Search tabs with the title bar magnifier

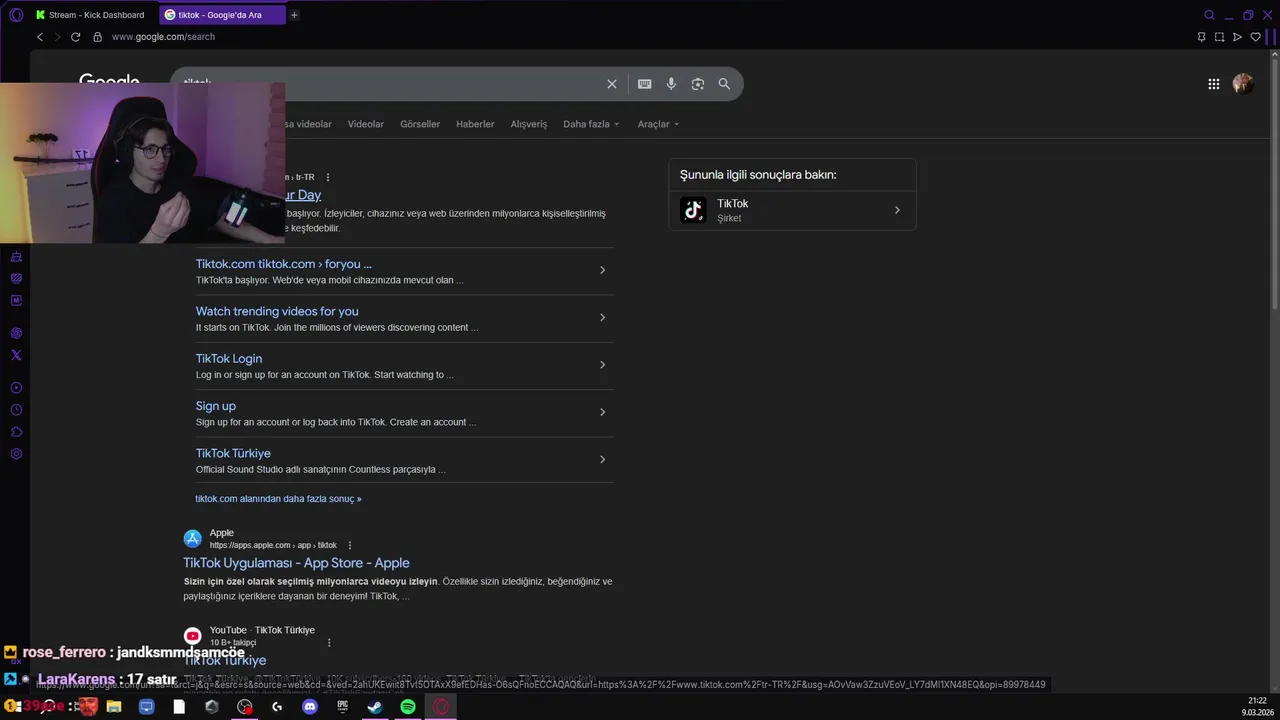[x=1210, y=15]
